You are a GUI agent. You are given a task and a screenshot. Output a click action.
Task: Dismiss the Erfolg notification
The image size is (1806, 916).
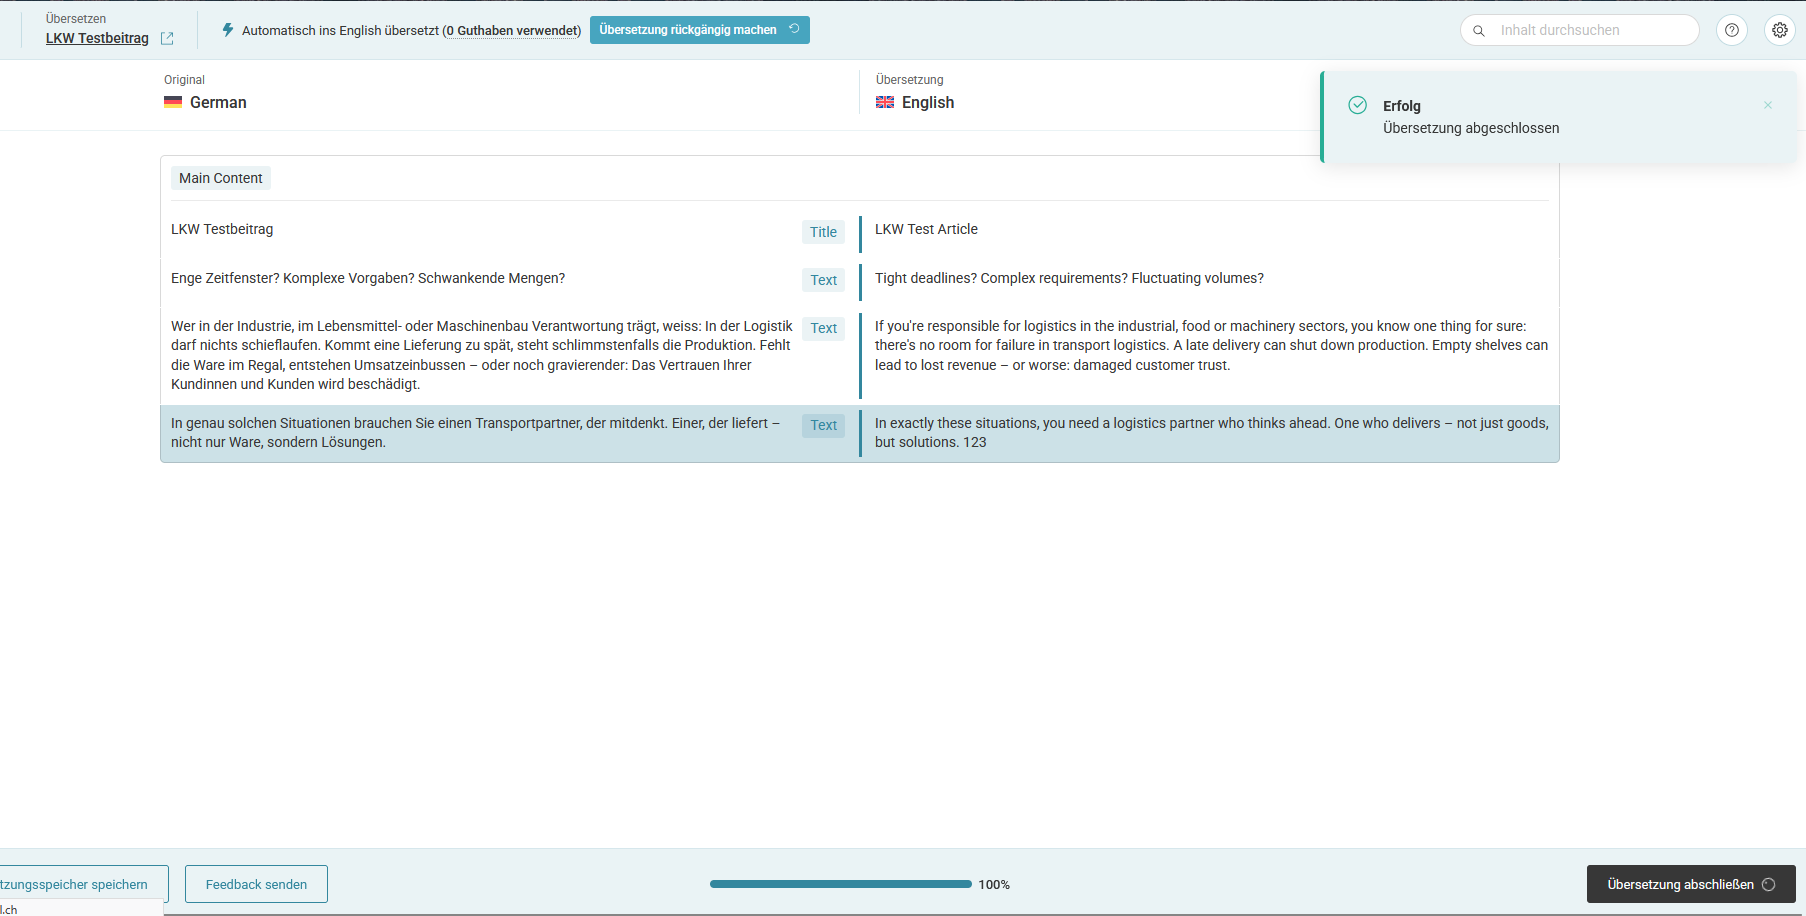coord(1768,105)
